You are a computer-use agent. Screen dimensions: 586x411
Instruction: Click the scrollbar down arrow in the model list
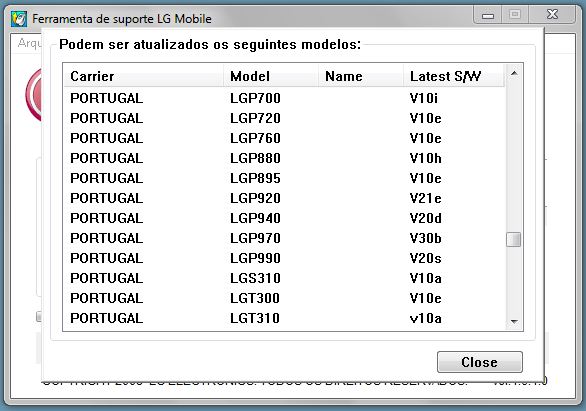pos(514,321)
